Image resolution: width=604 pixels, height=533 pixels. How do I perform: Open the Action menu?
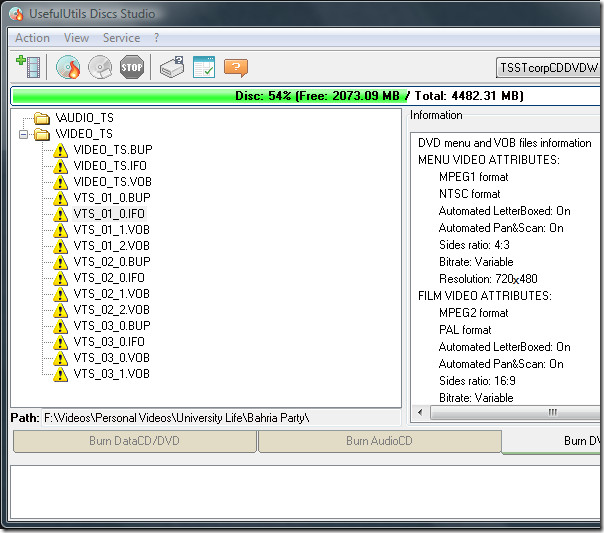click(32, 38)
